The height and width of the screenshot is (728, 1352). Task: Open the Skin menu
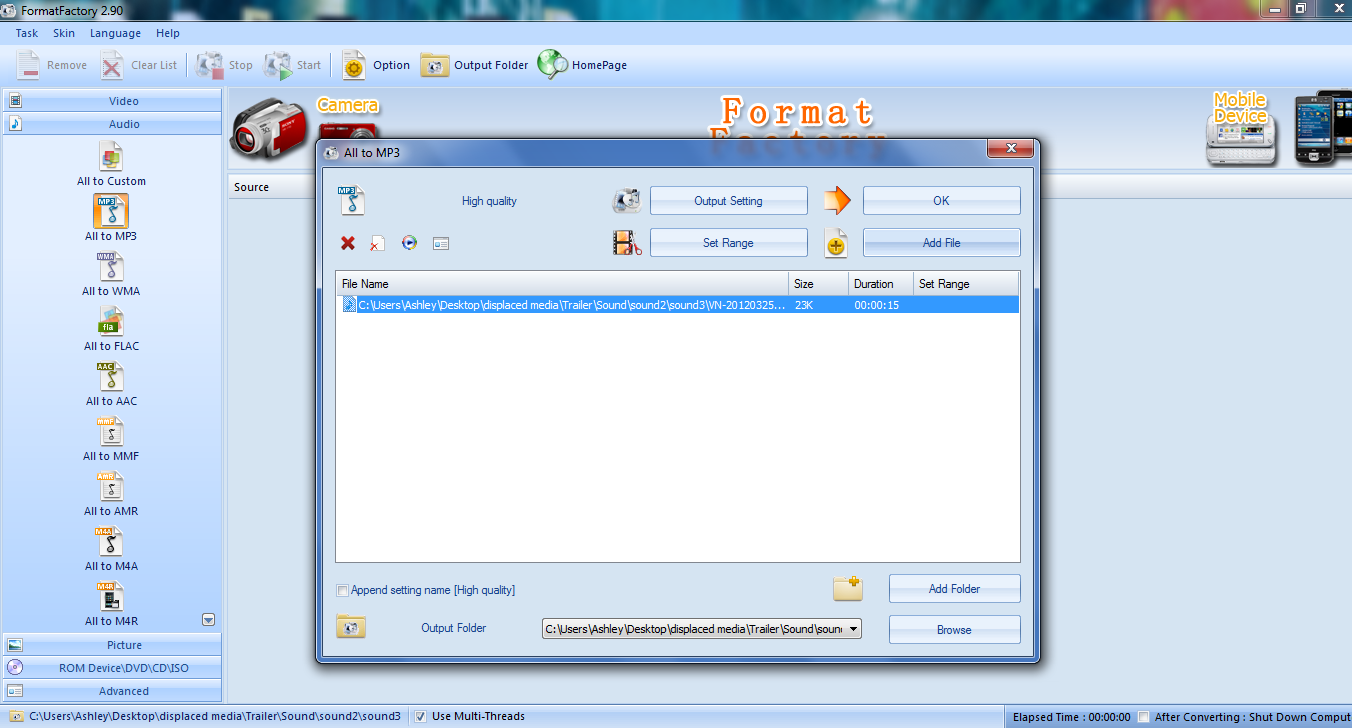click(64, 33)
